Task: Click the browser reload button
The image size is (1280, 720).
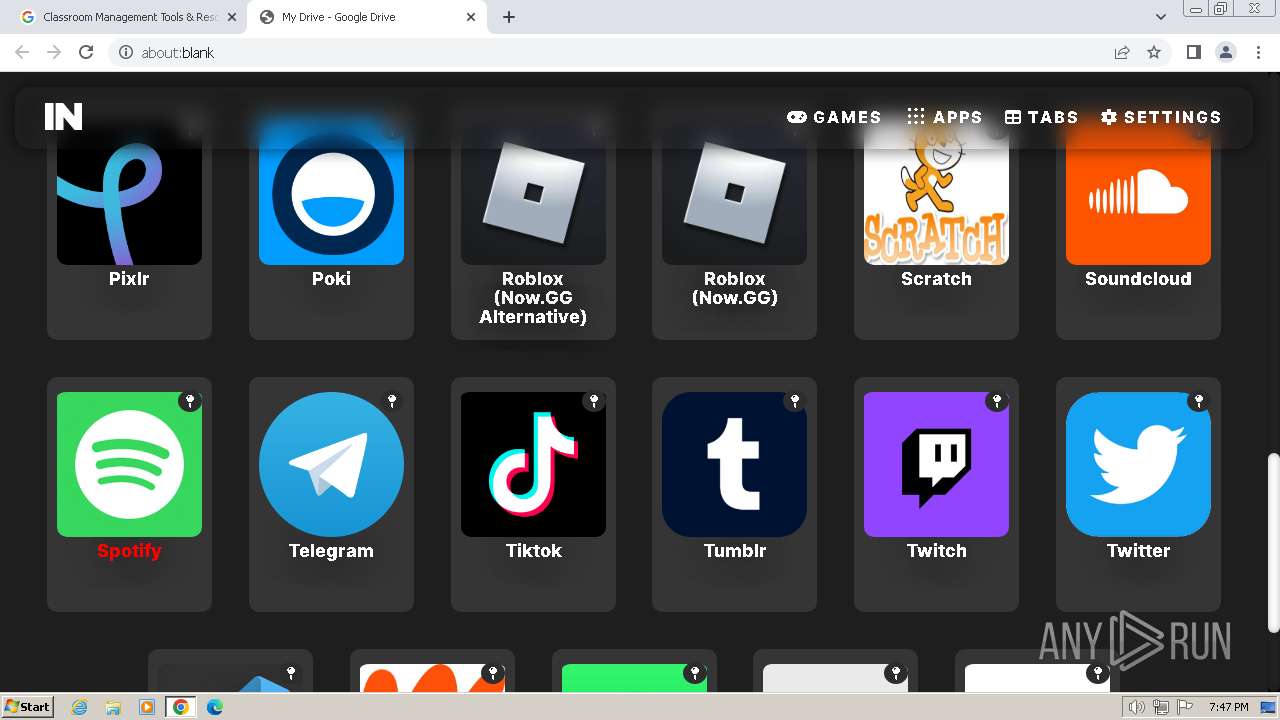Action: pos(86,52)
